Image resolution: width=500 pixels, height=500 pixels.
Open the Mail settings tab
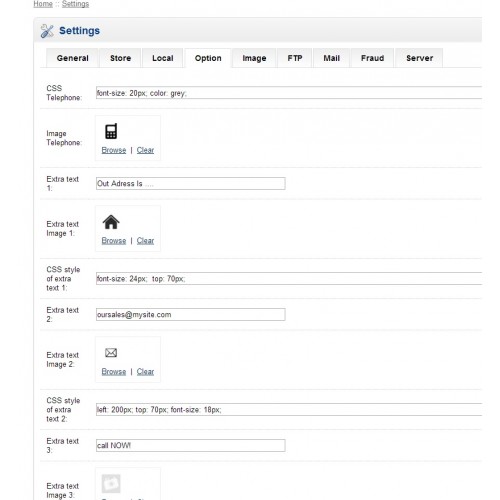coord(331,58)
